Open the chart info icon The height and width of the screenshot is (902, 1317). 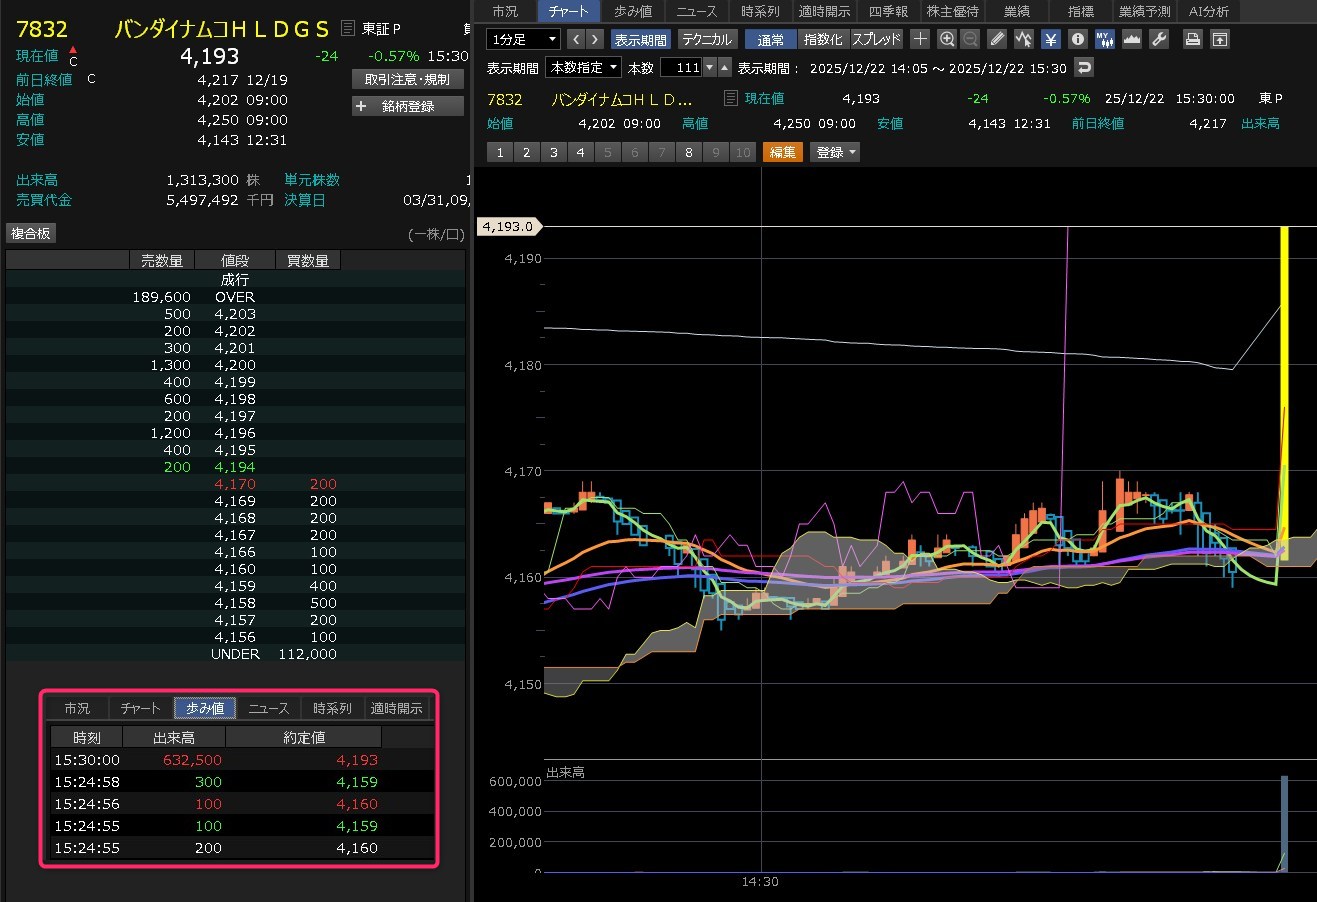[x=1077, y=39]
